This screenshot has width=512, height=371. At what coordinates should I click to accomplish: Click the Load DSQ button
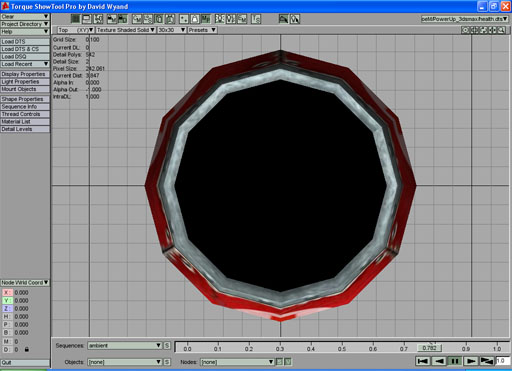click(25, 57)
